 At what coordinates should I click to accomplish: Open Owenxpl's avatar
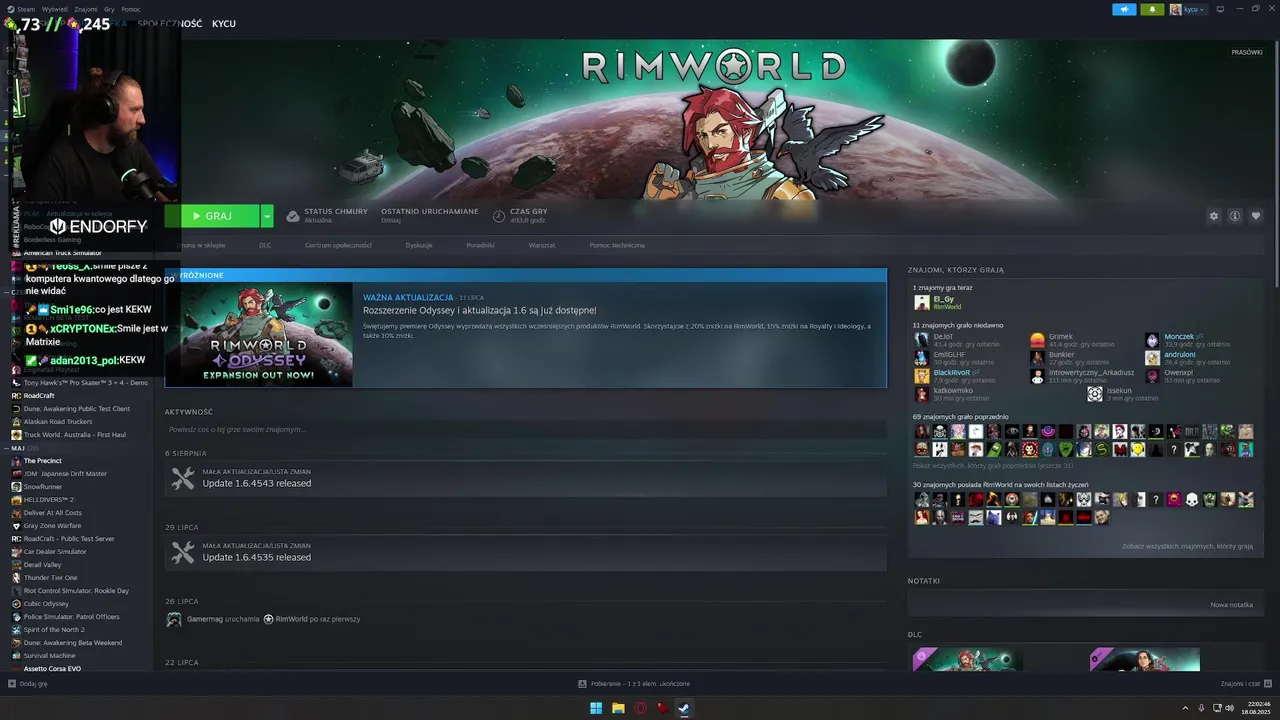pyautogui.click(x=1152, y=376)
